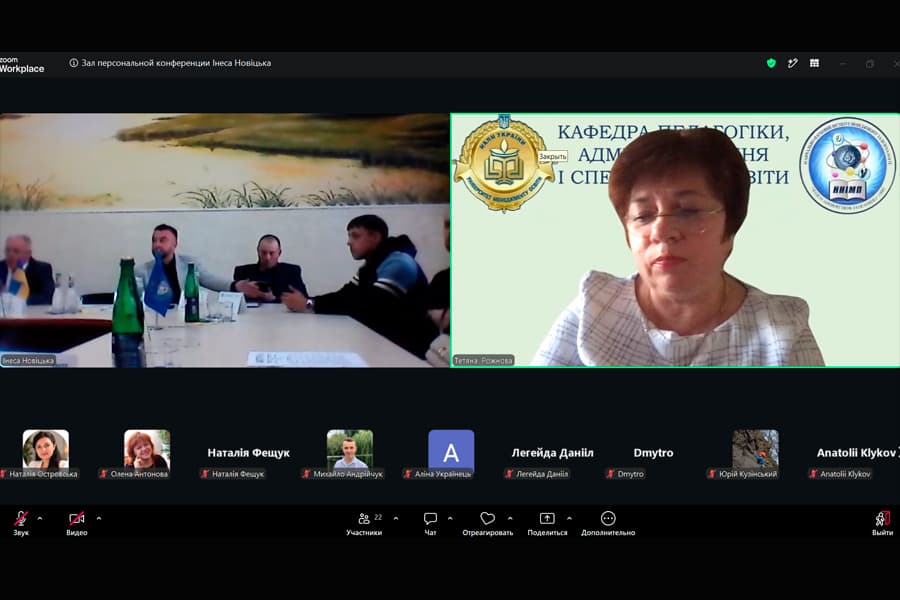The image size is (900, 600).
Task: Select Олена Антонова's participant thumbnail
Action: coord(147,449)
